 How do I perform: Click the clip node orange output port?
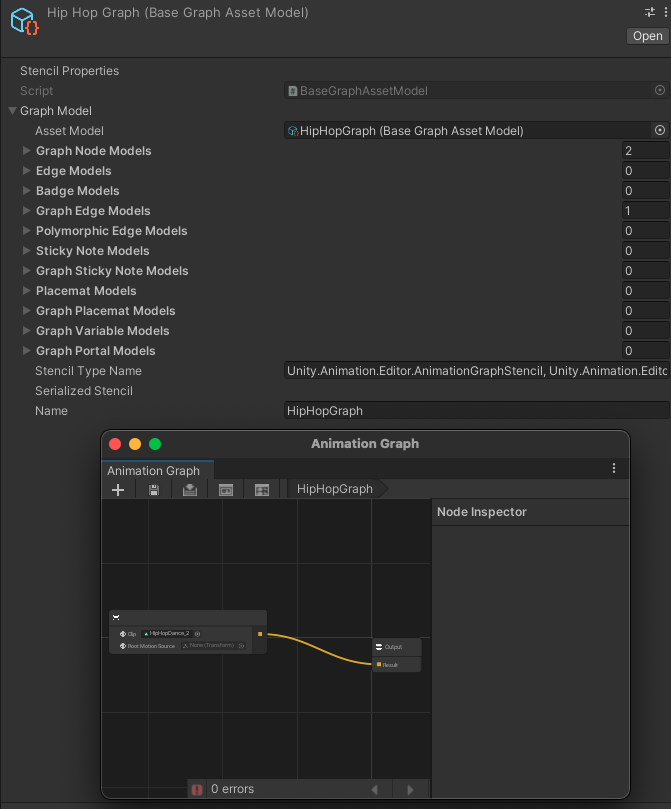pyautogui.click(x=260, y=634)
